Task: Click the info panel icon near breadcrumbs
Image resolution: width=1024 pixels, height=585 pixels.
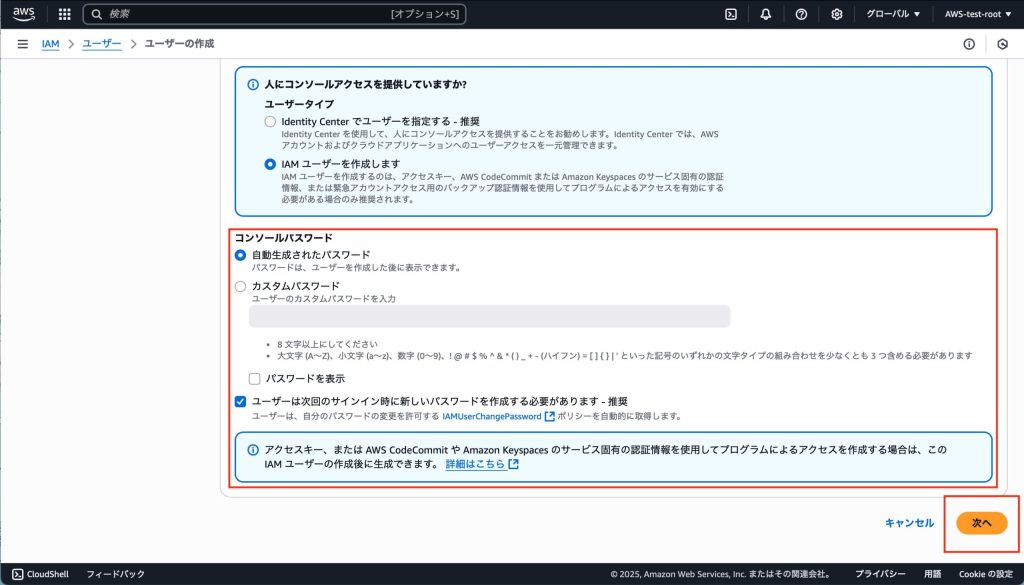Action: point(969,44)
